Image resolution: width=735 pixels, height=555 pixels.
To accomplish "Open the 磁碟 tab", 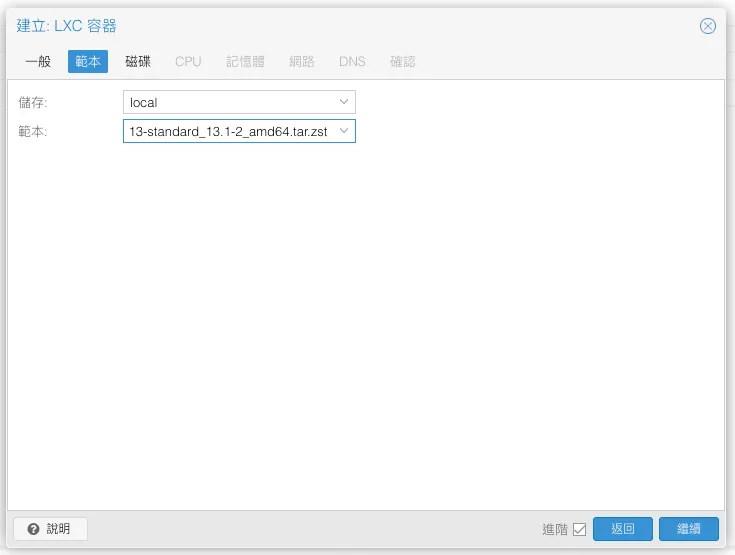I will tap(138, 61).
